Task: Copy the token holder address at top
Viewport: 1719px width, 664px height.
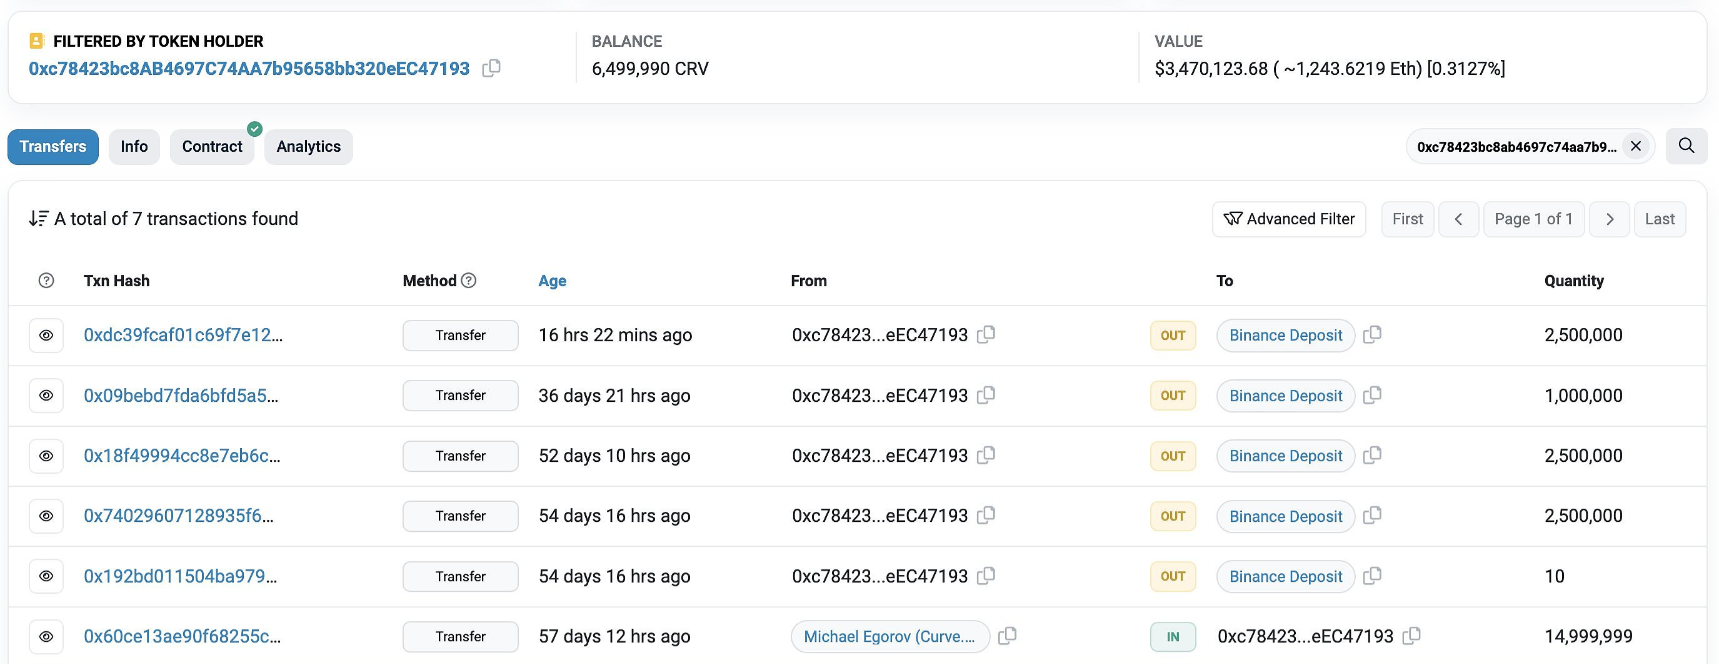Action: (491, 69)
